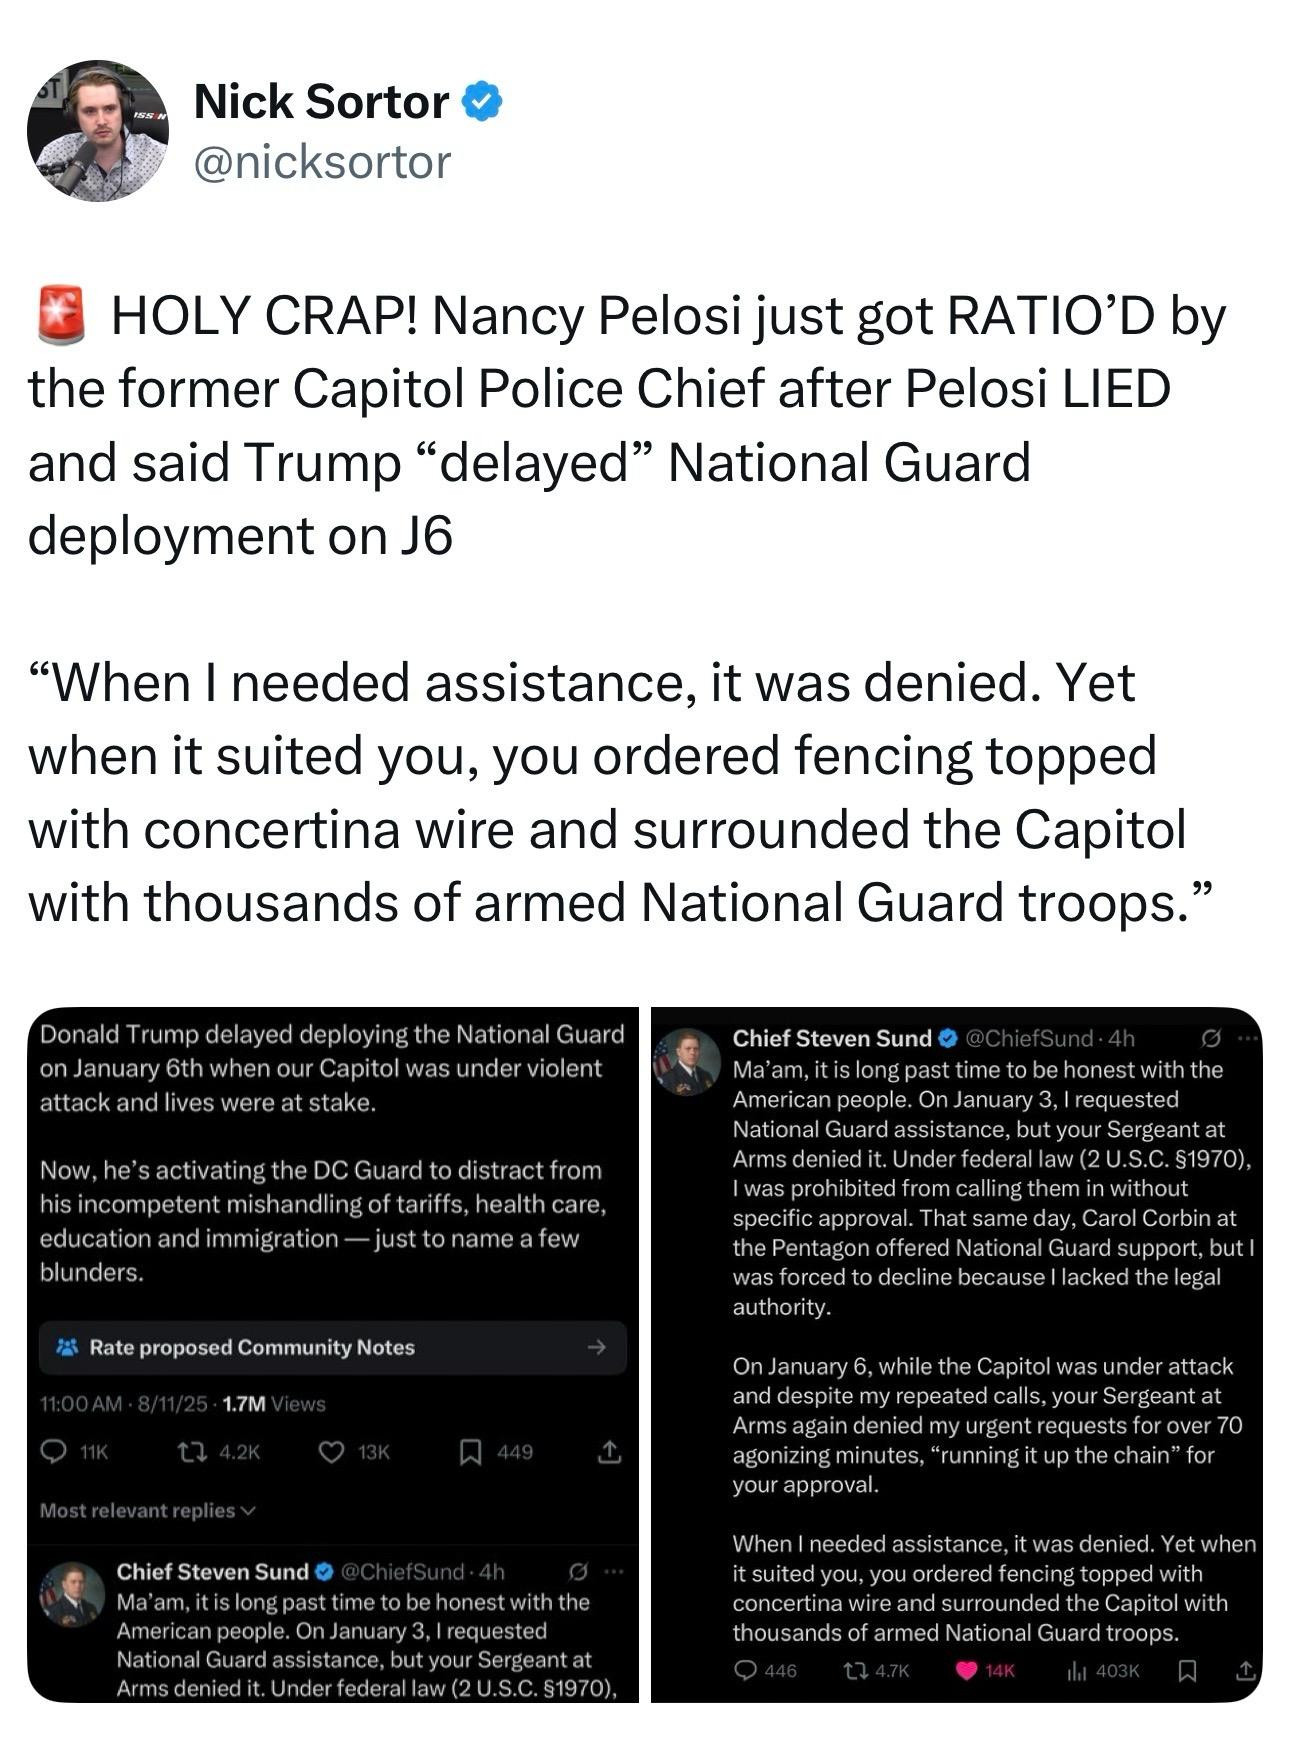Unlike Sund's reply with pink 14K heart
The width and height of the screenshot is (1290, 1748).
click(968, 1670)
